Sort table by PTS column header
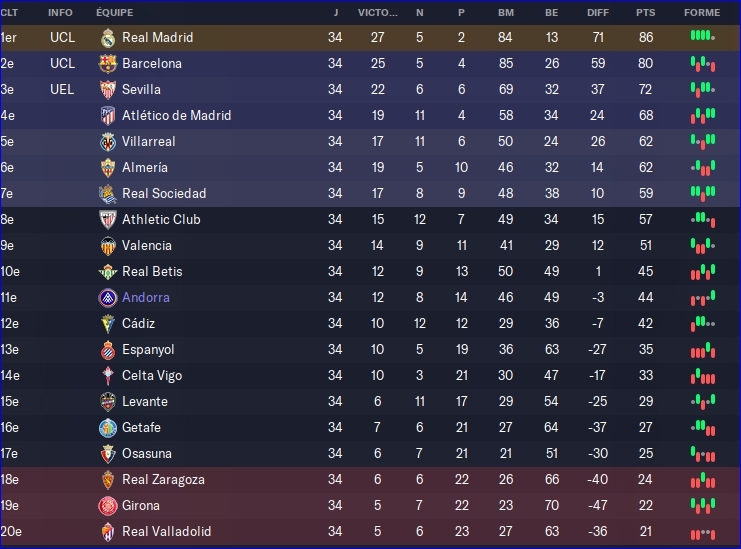This screenshot has width=741, height=549. [645, 13]
